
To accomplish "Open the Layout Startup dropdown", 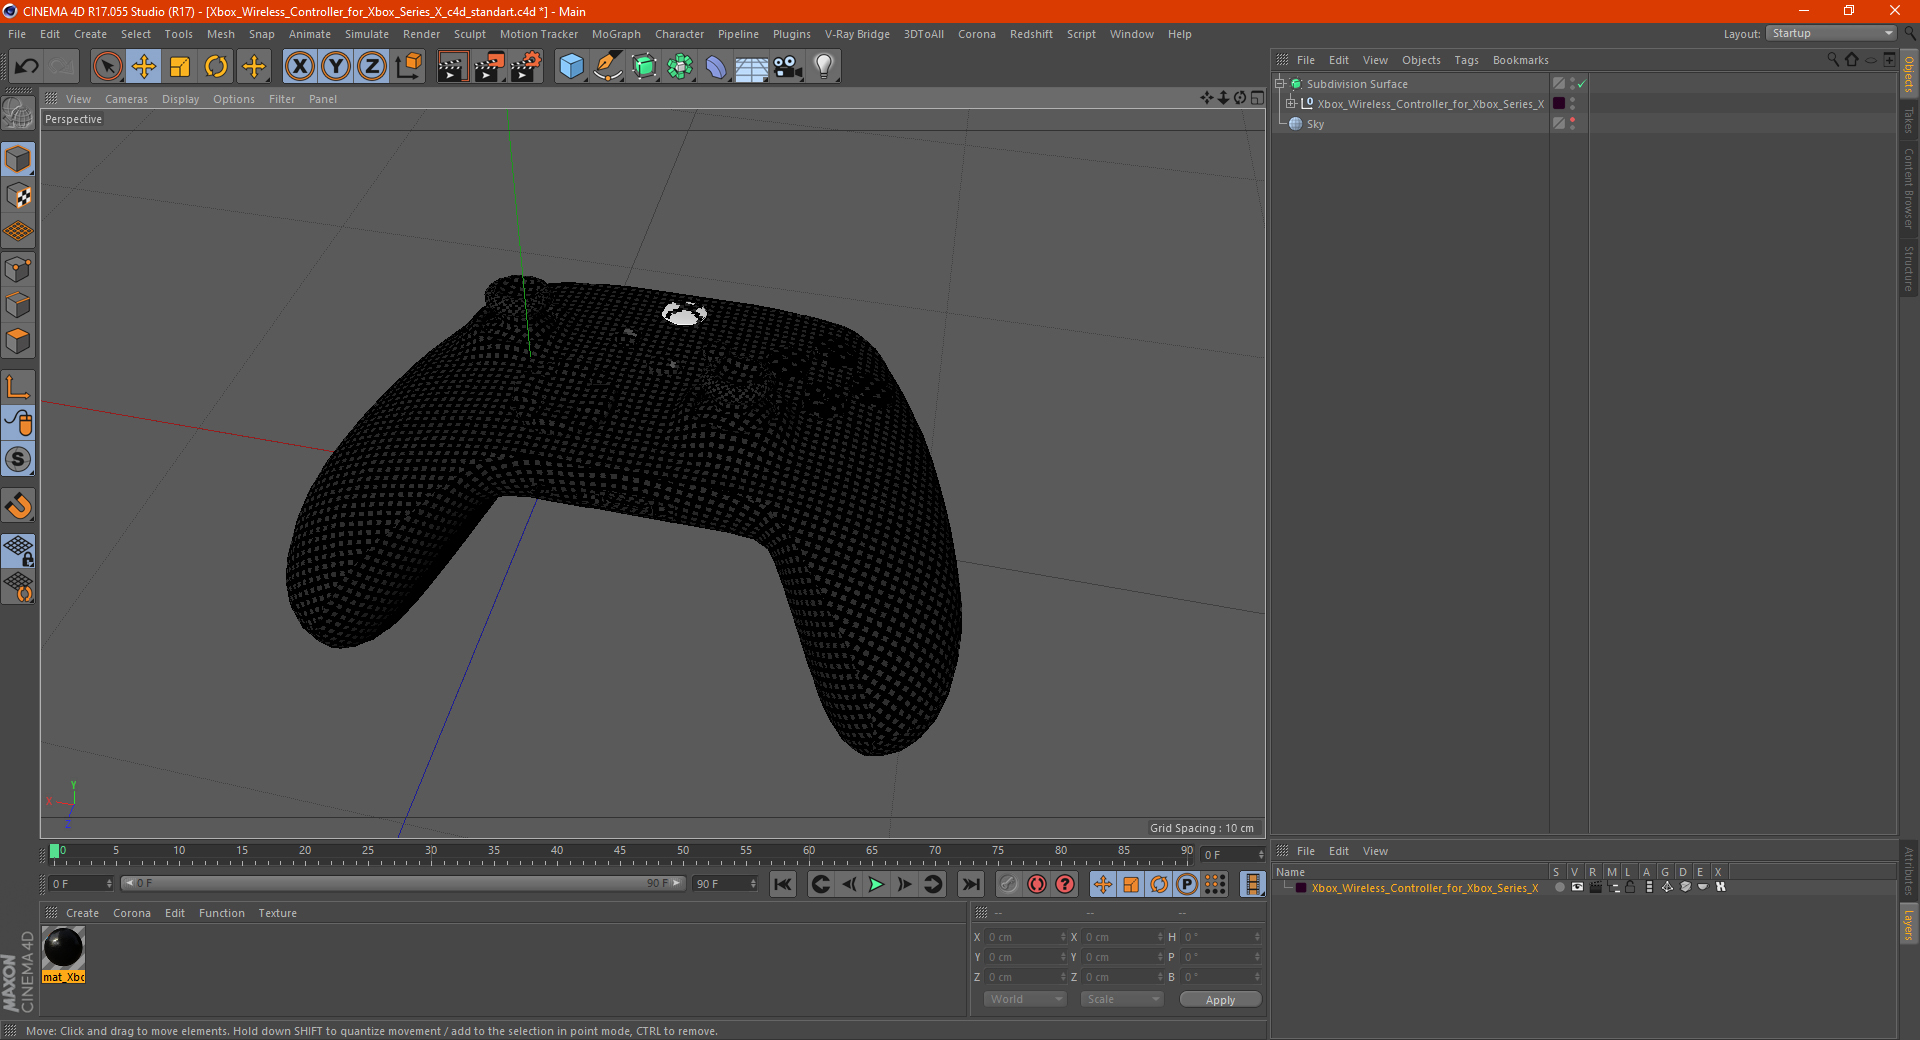I will 1831,34.
